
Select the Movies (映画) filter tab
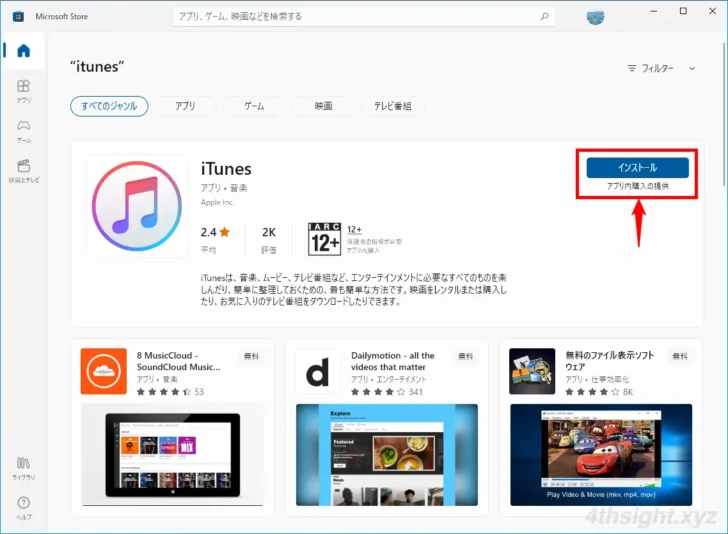tap(324, 106)
